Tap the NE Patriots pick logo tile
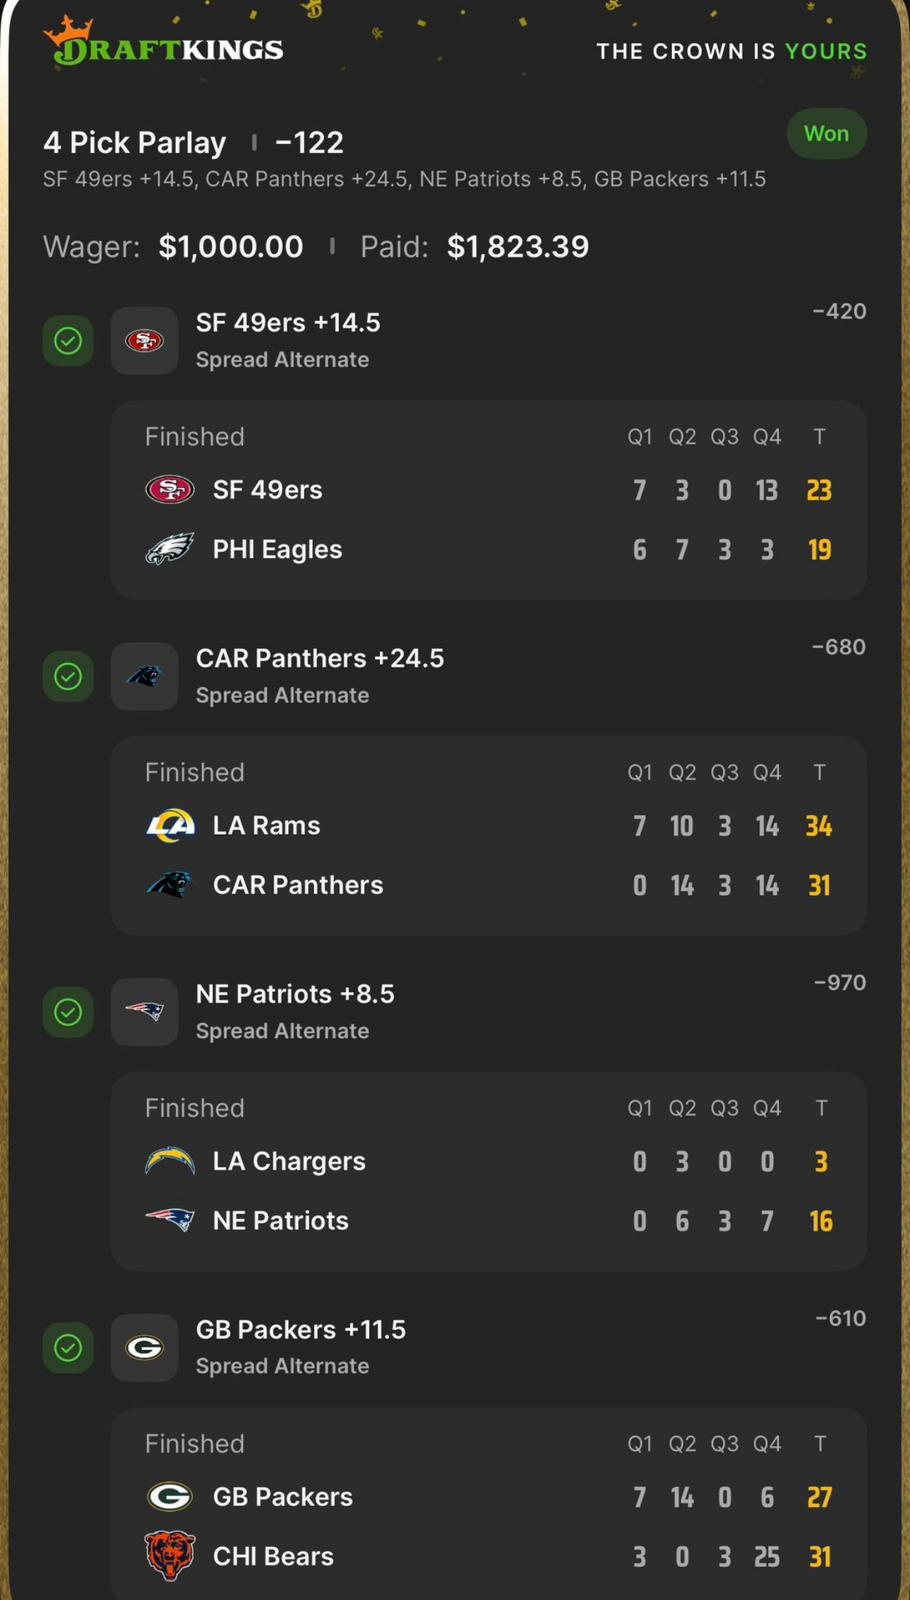The width and height of the screenshot is (910, 1600). coord(144,1012)
